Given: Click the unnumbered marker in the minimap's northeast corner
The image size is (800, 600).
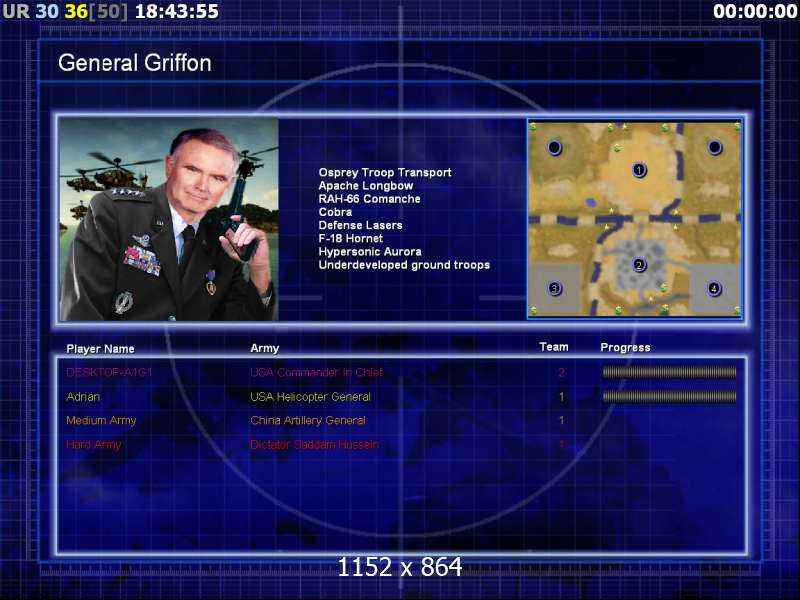Looking at the screenshot, I should pyautogui.click(x=714, y=147).
